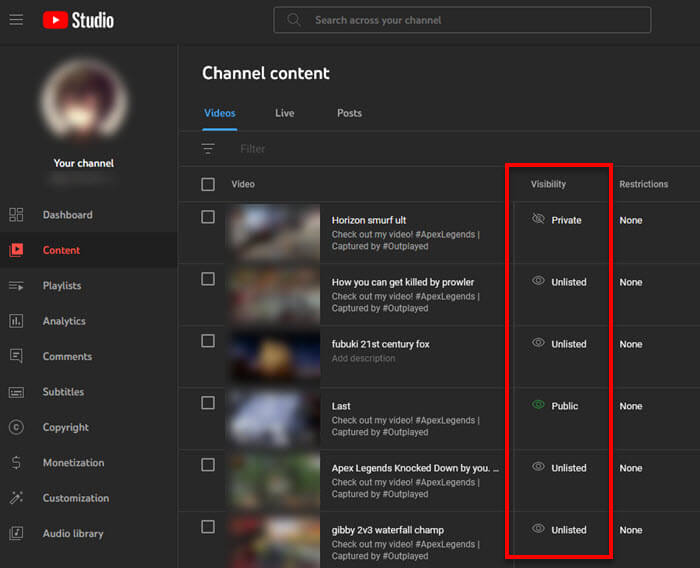Open the fubuki 21st century fox video title
Screen dimensions: 700x568
380,344
